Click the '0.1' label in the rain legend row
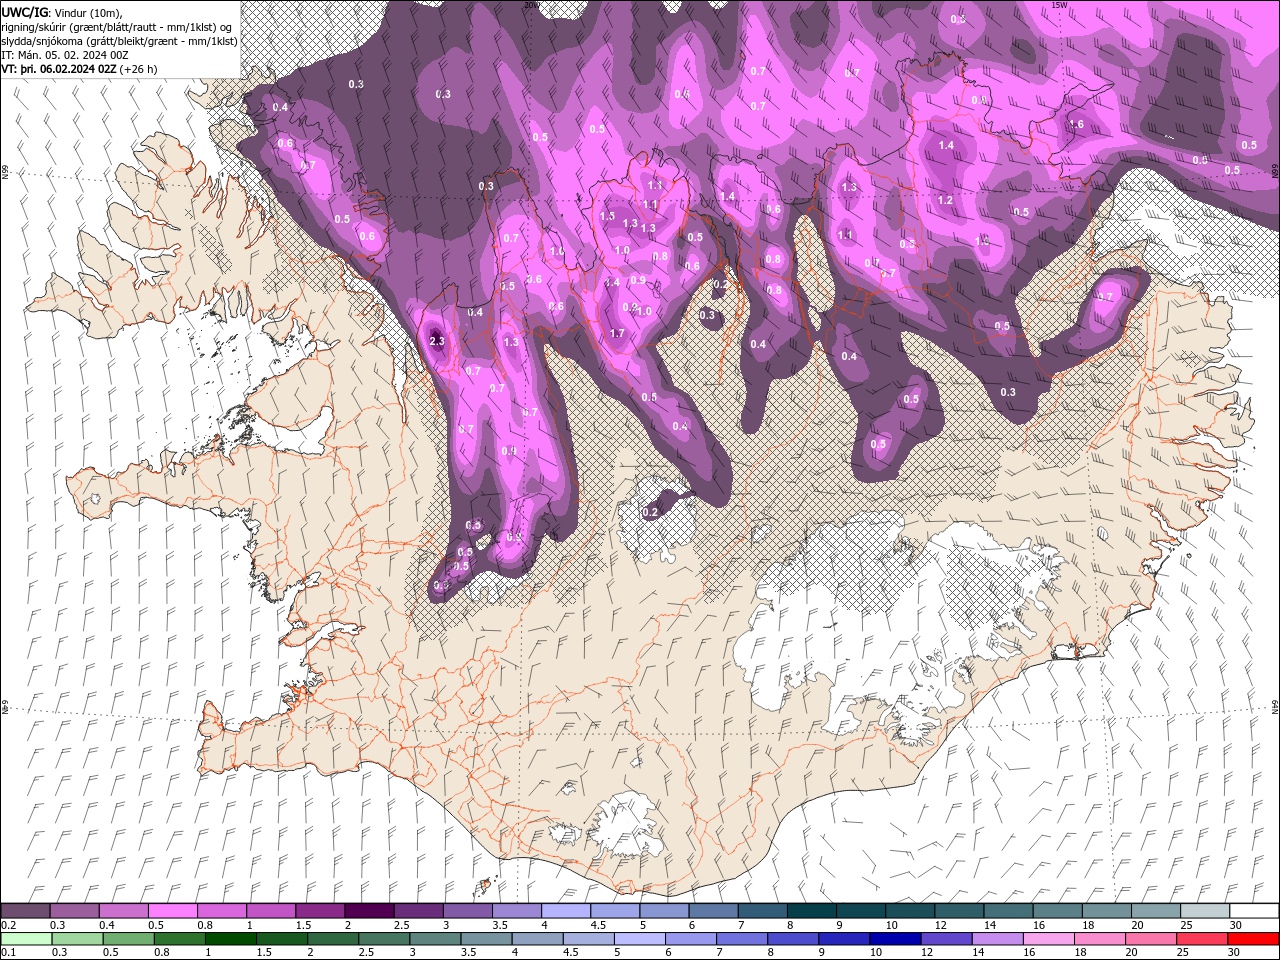The width and height of the screenshot is (1280, 960). 8,953
